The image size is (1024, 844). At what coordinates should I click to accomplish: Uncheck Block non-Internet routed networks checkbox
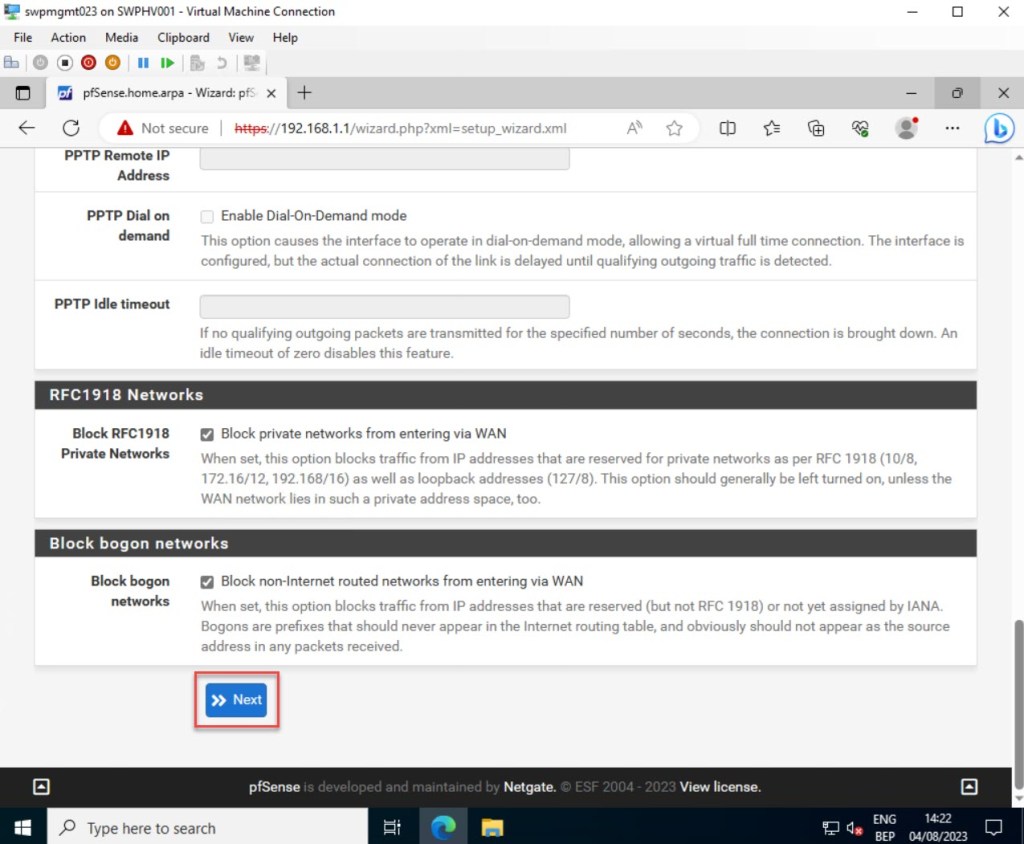click(x=207, y=581)
